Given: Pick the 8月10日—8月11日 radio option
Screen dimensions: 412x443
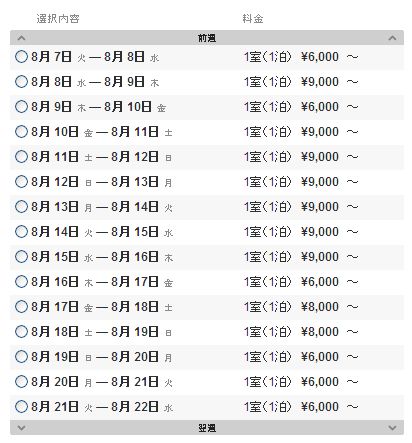Looking at the screenshot, I should click(x=21, y=132).
